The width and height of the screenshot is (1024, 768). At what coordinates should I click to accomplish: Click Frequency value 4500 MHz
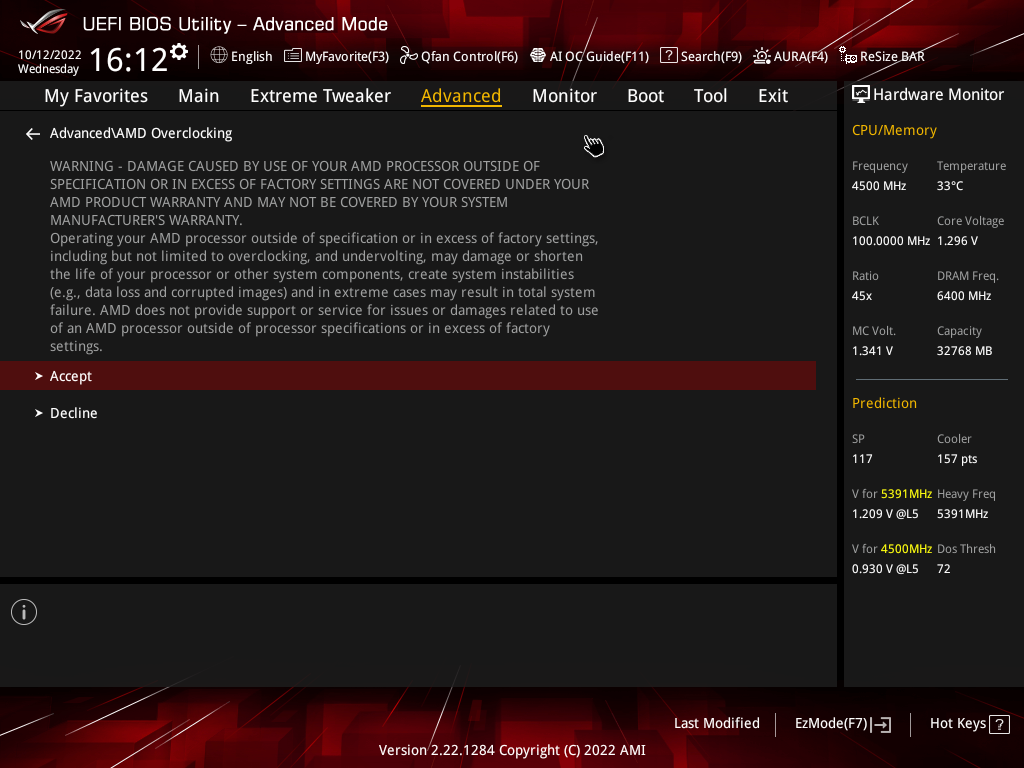click(878, 186)
